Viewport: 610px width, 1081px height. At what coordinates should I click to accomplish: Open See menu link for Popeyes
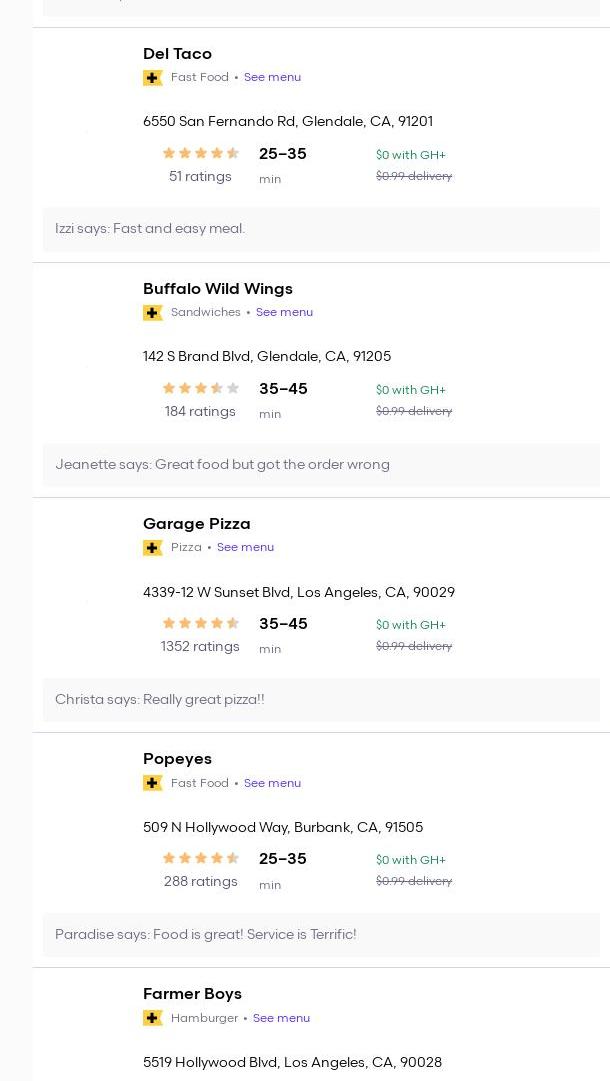coord(272,783)
